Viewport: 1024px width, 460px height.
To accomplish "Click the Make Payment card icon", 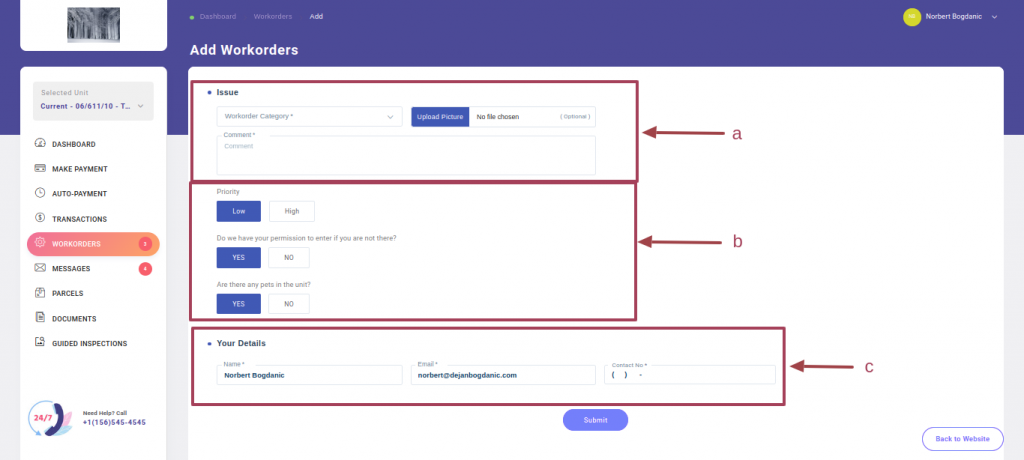I will click(40, 169).
